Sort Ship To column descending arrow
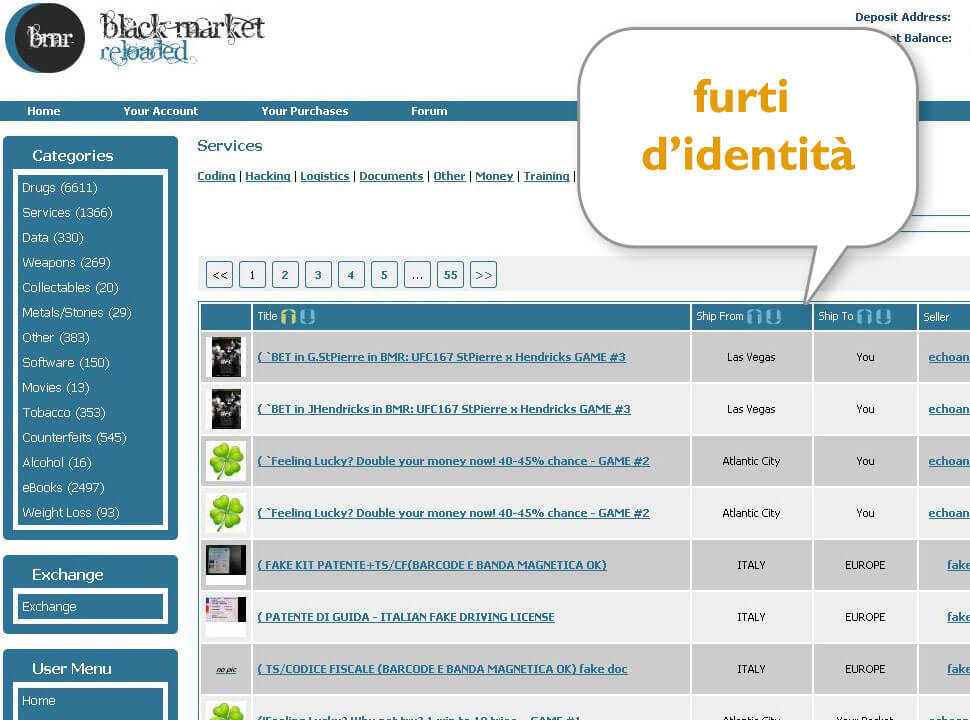The image size is (970, 720). (x=883, y=317)
